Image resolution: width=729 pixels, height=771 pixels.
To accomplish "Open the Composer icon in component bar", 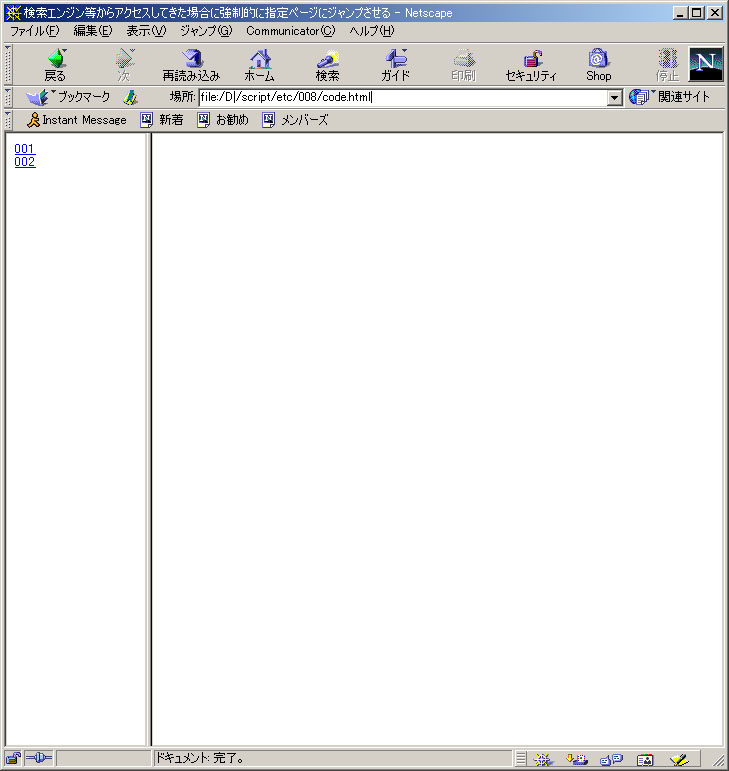I will [679, 759].
